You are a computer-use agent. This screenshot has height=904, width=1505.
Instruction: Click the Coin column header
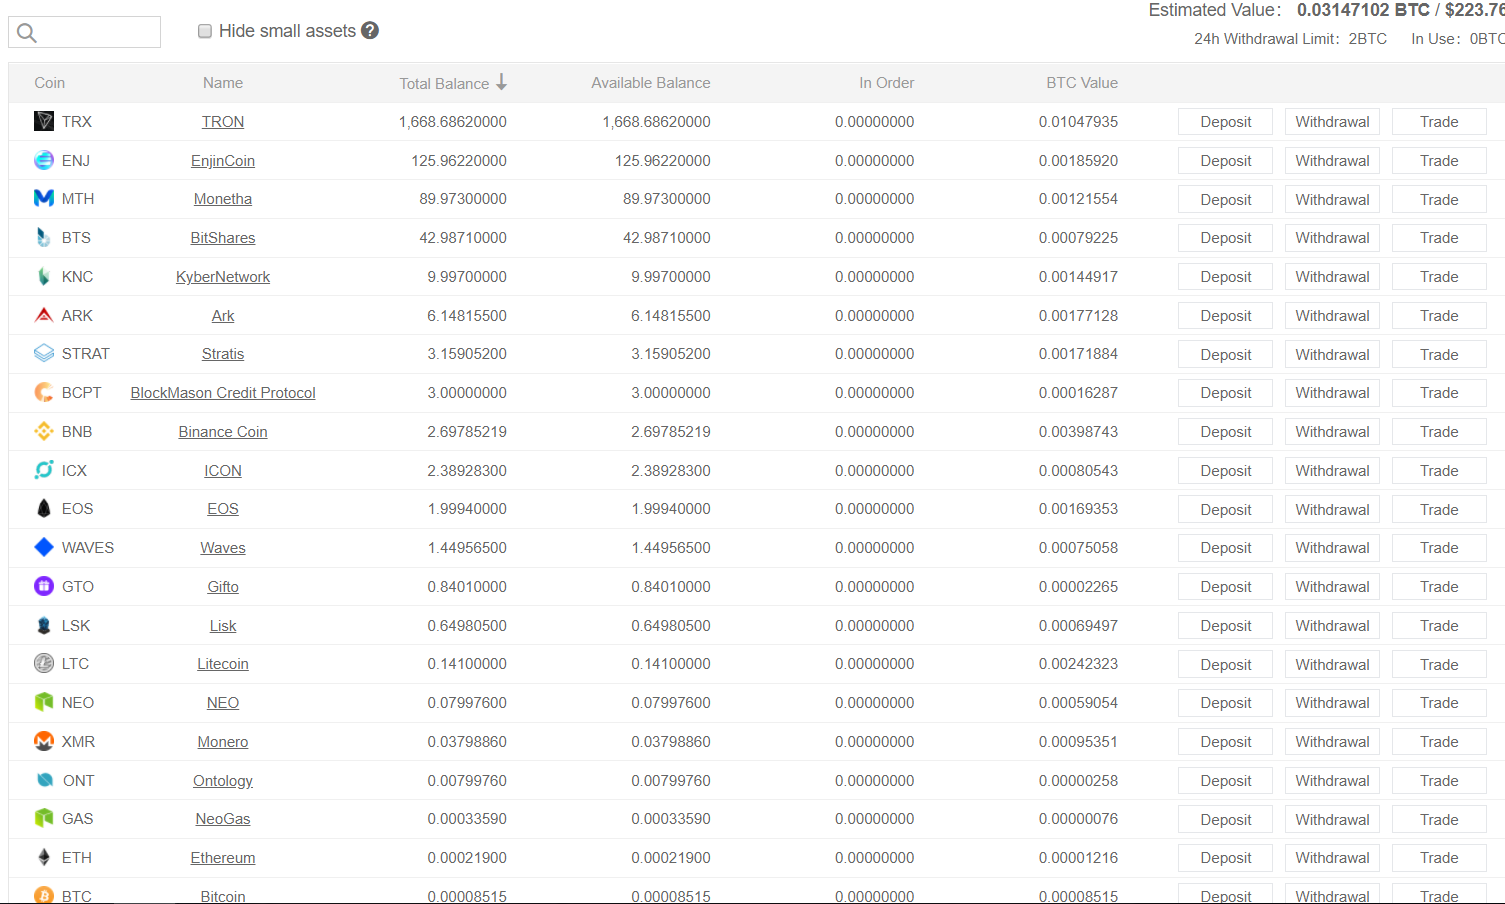[x=49, y=83]
